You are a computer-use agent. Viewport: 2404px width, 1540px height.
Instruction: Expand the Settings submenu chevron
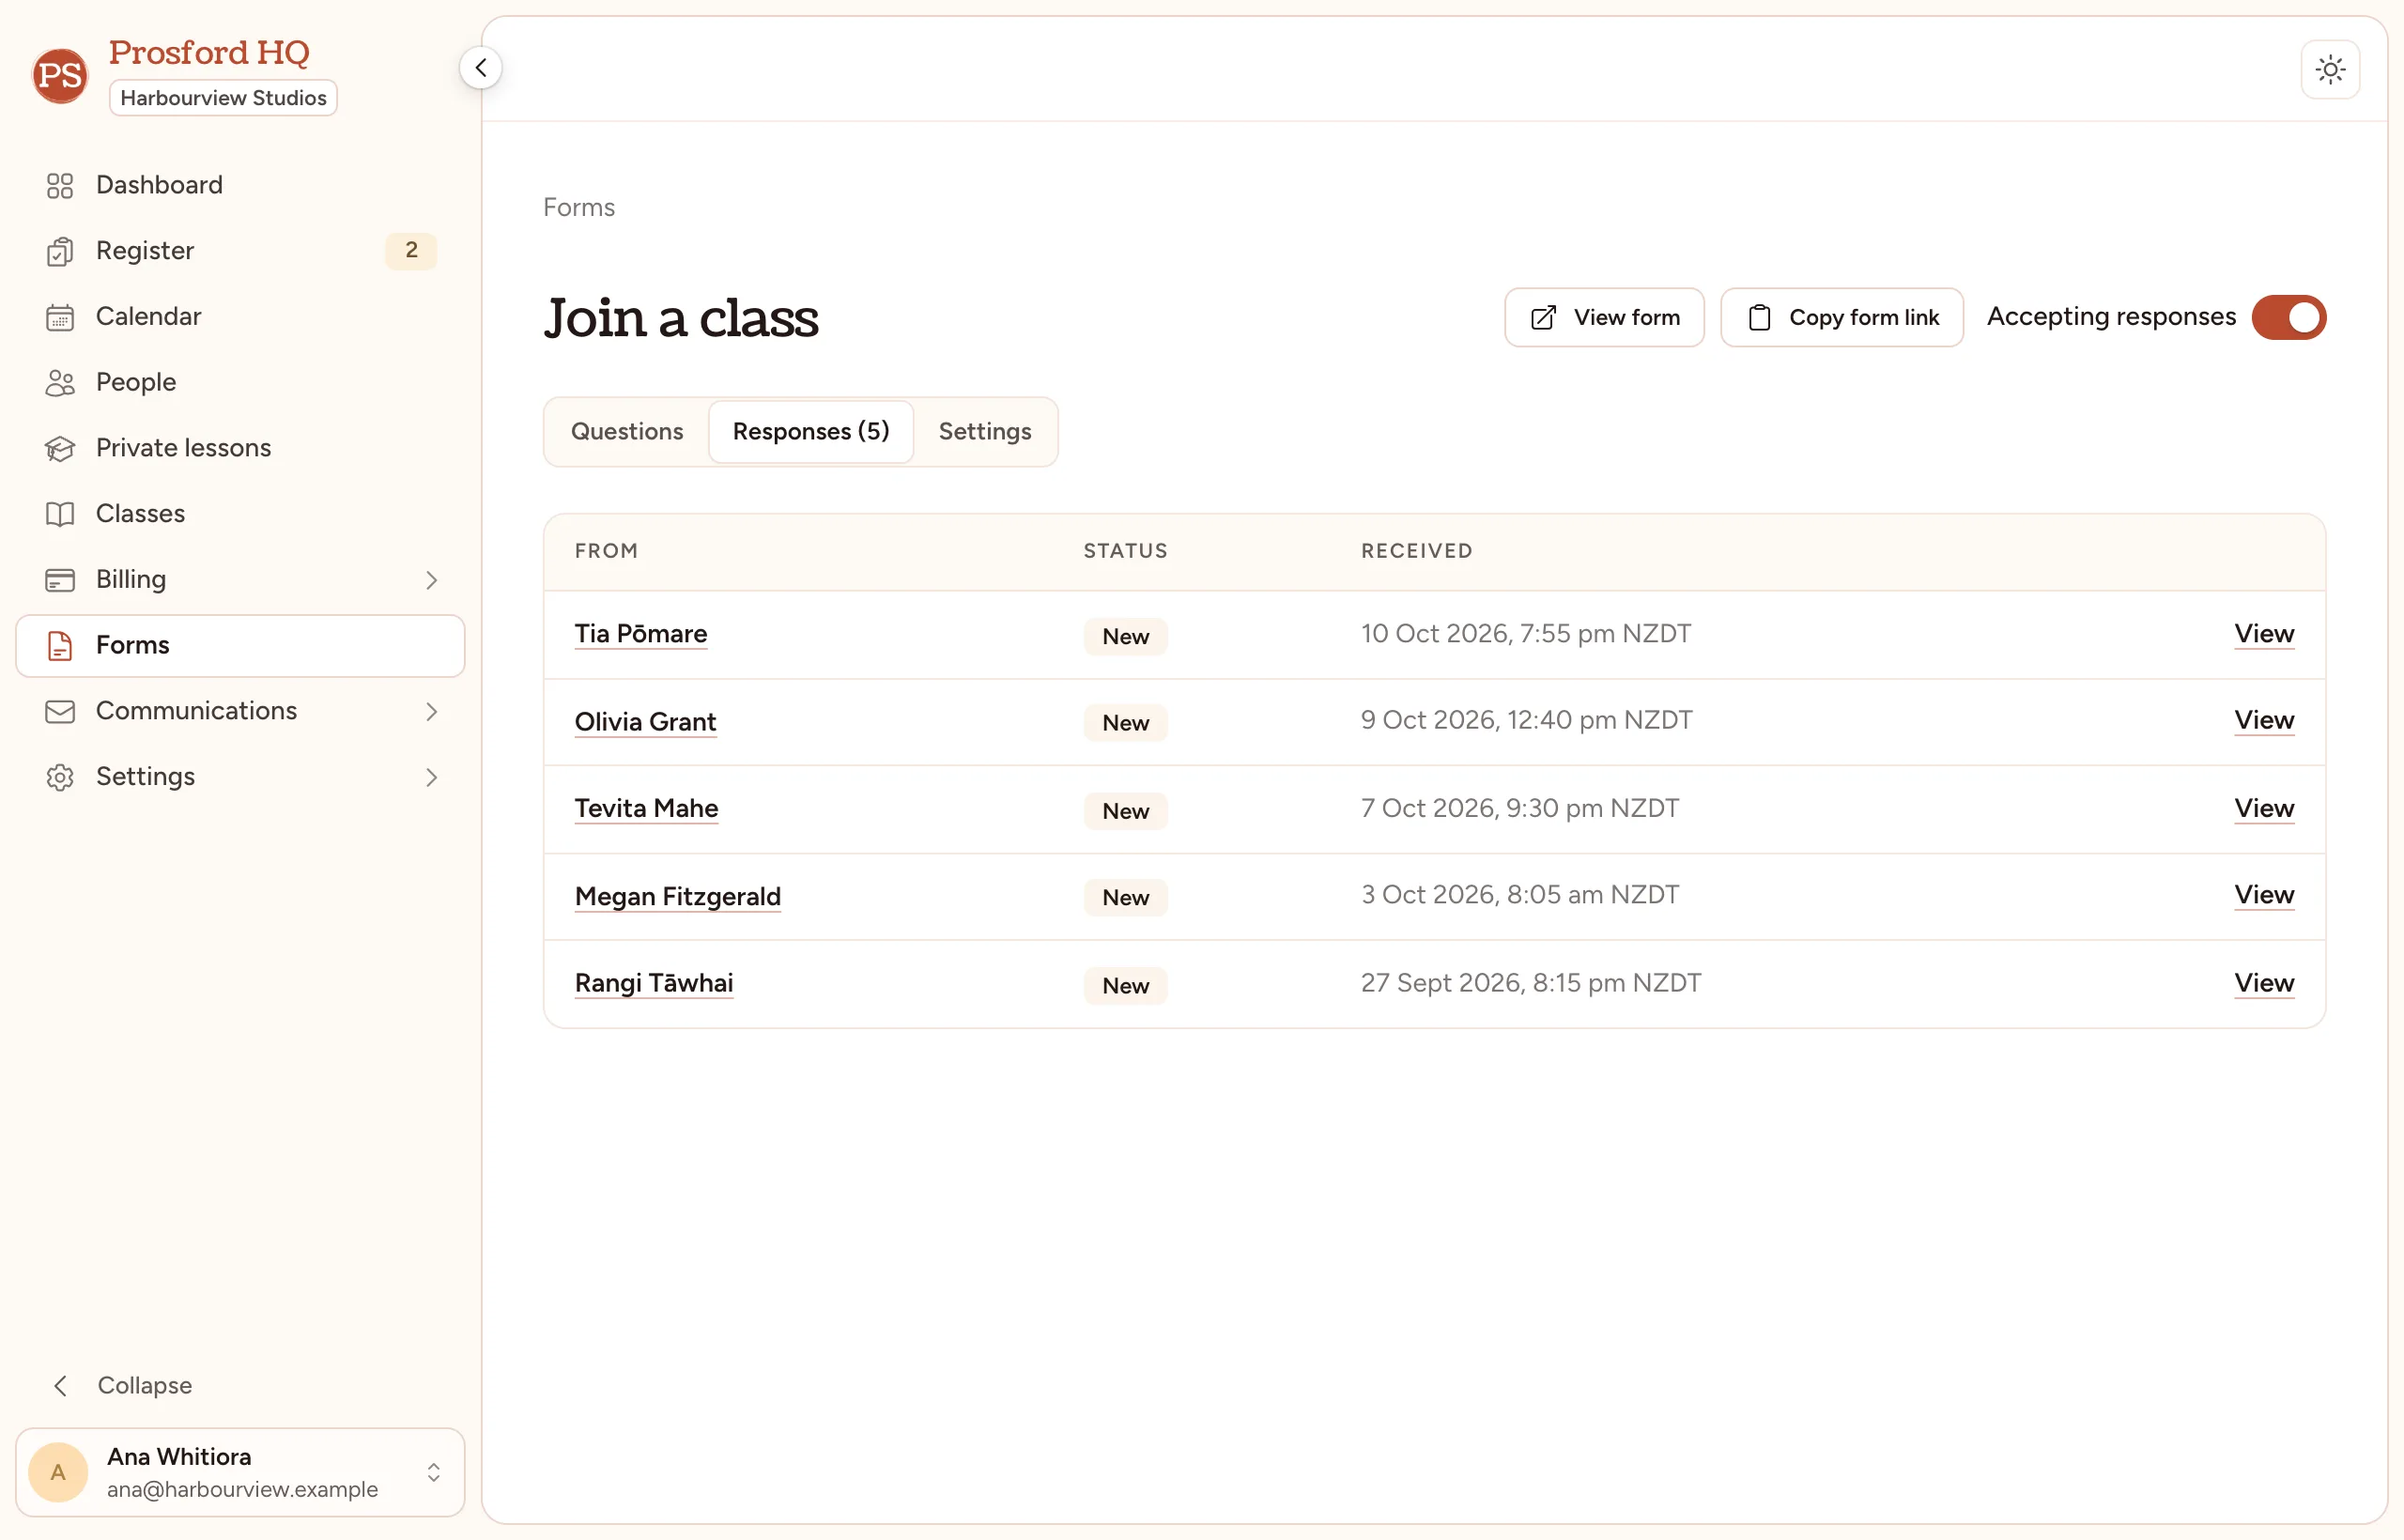(x=431, y=777)
